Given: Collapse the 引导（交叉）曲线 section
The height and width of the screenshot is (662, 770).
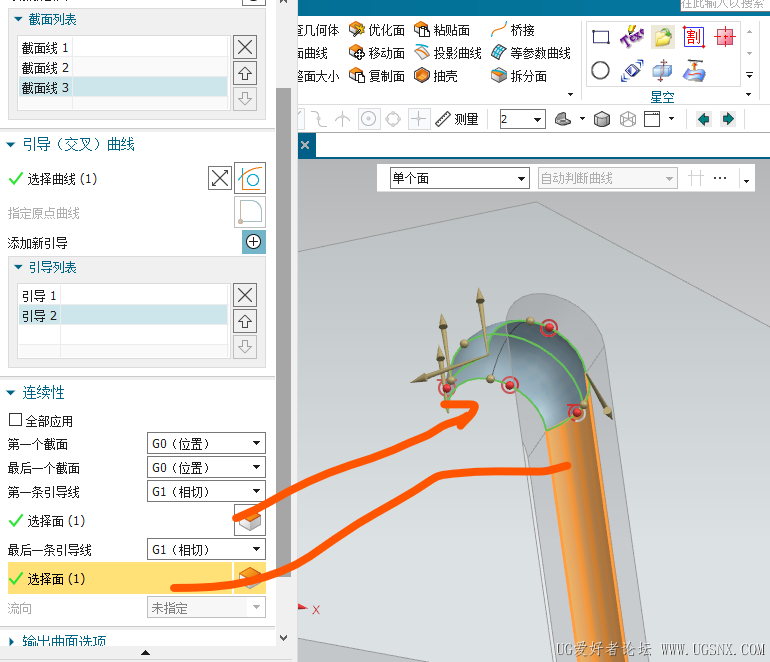Looking at the screenshot, I should pos(10,144).
